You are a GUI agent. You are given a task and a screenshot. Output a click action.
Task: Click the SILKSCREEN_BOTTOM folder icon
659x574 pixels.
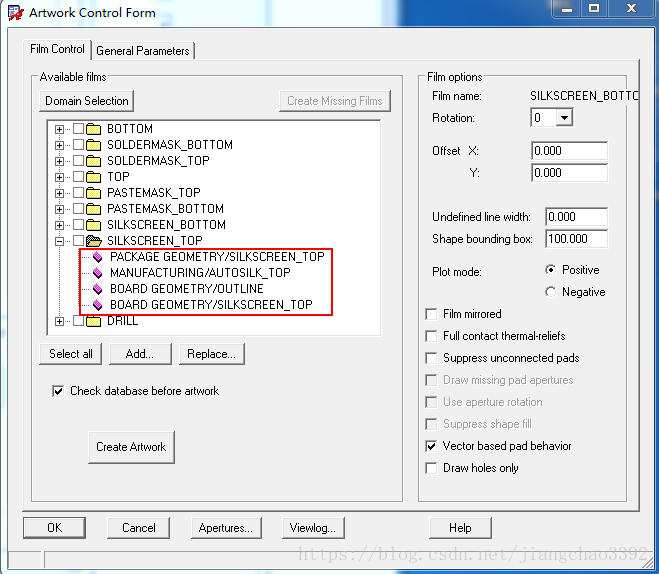[x=93, y=225]
